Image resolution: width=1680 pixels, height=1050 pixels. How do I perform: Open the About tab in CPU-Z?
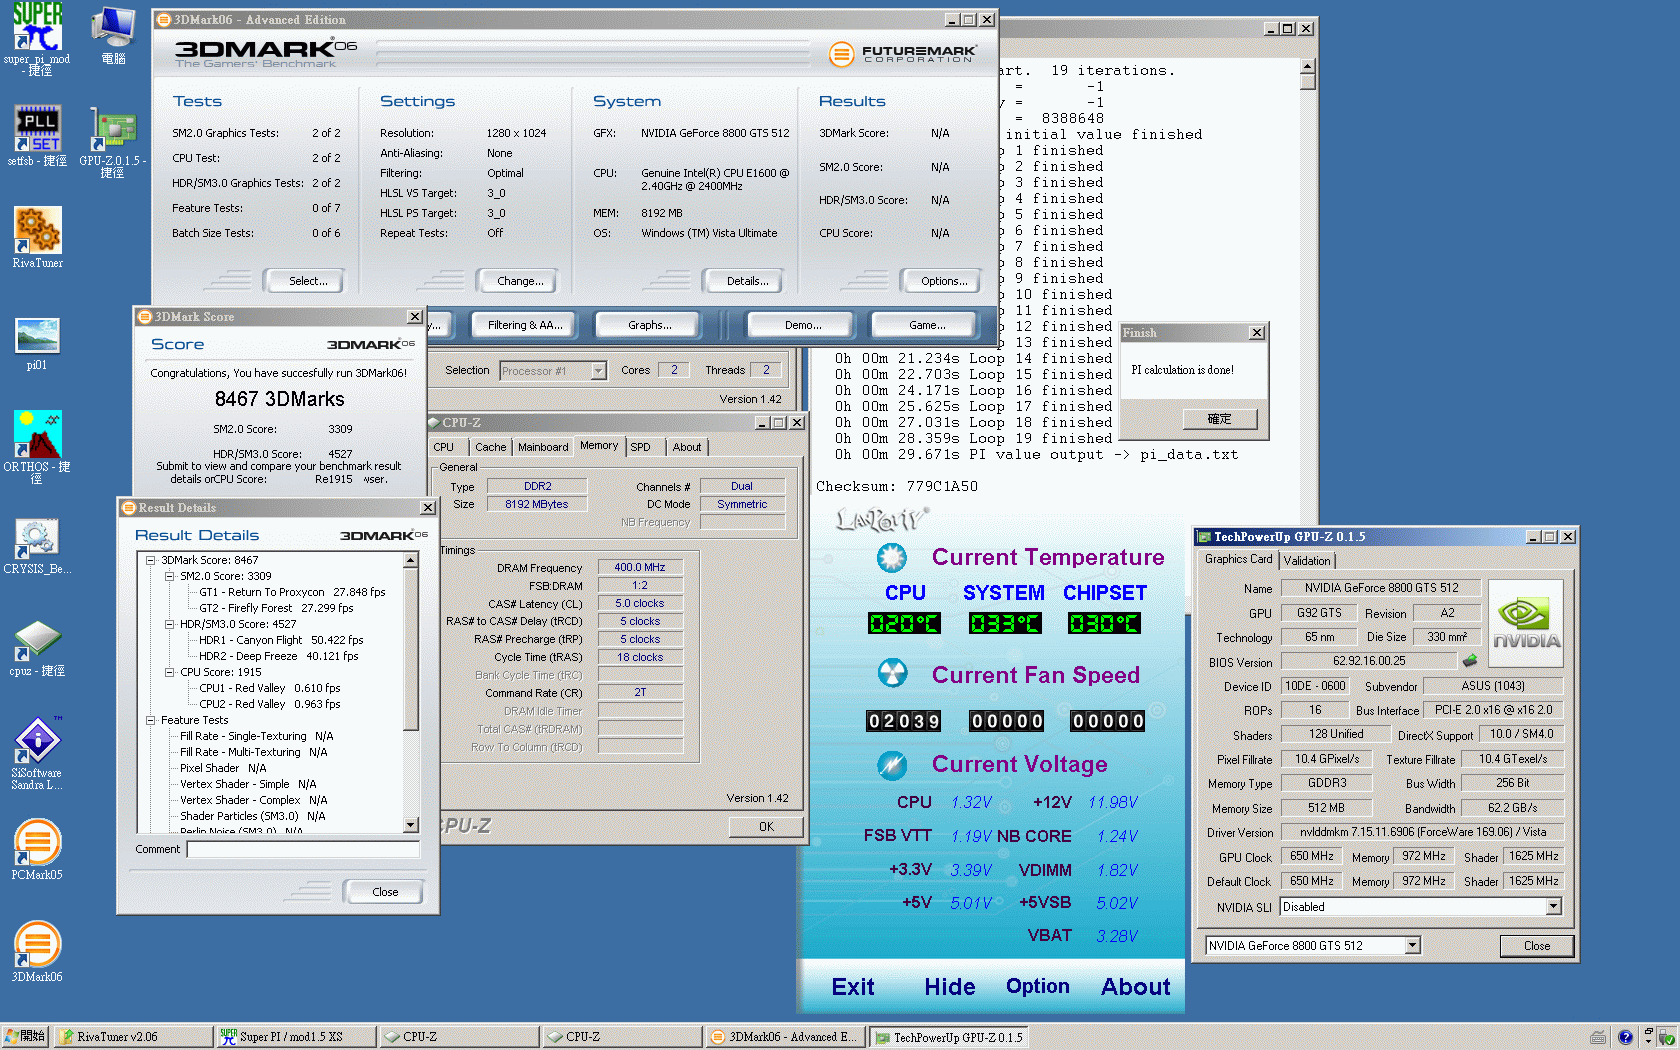[x=687, y=447]
